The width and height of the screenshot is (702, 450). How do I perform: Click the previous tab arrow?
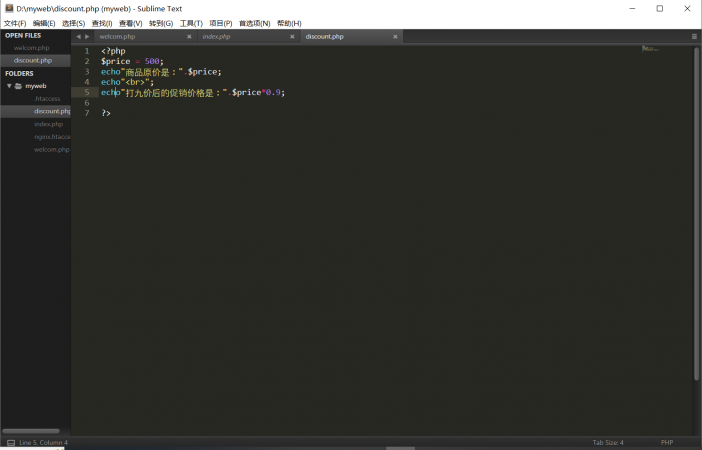(x=78, y=37)
